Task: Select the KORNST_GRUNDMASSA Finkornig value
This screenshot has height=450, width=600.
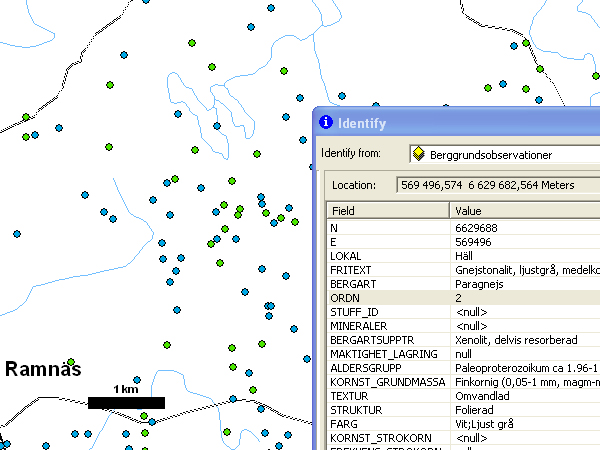Action: [x=527, y=382]
